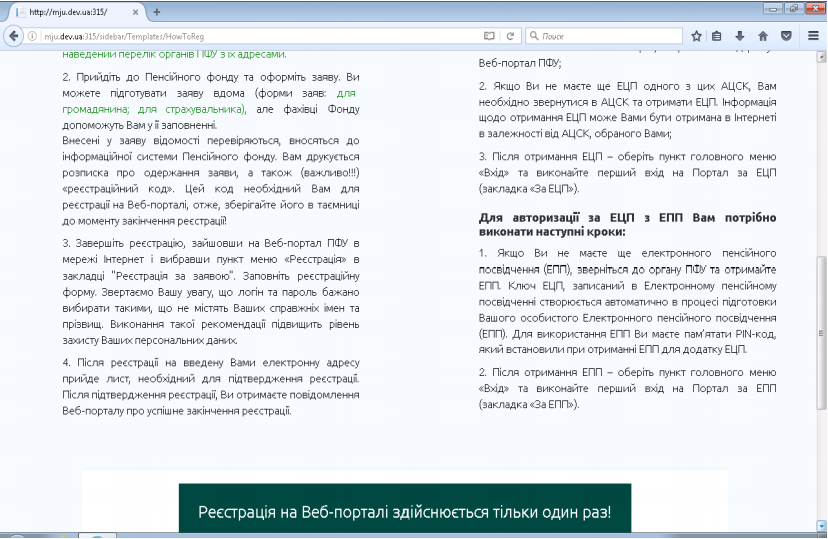Reload the page with refresh icon
Screen dimensions: 828x539
510,36
